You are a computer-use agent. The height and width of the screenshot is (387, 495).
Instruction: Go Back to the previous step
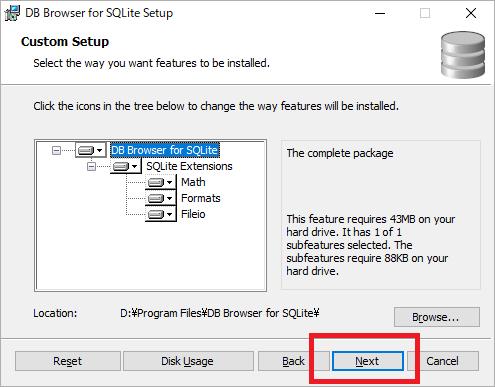(x=293, y=361)
